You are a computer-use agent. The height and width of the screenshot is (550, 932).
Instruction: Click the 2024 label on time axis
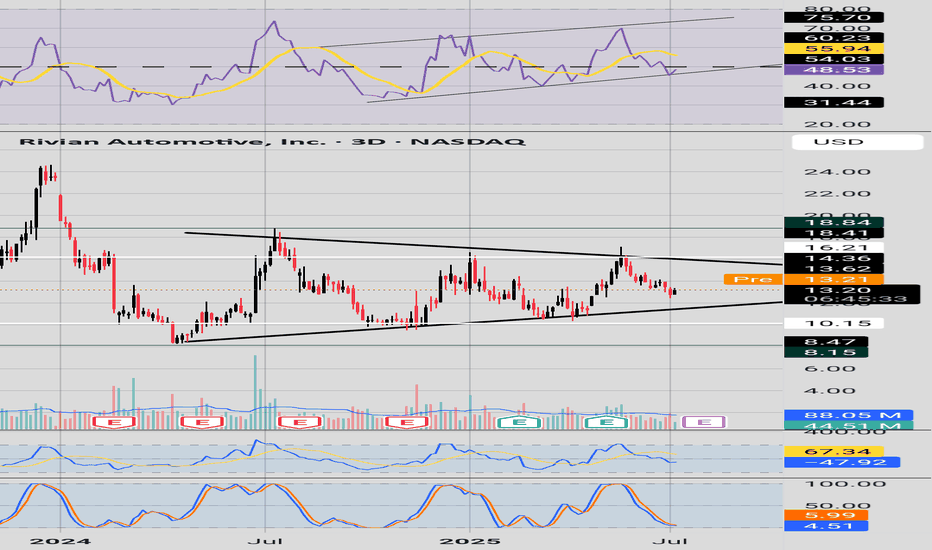[x=61, y=541]
